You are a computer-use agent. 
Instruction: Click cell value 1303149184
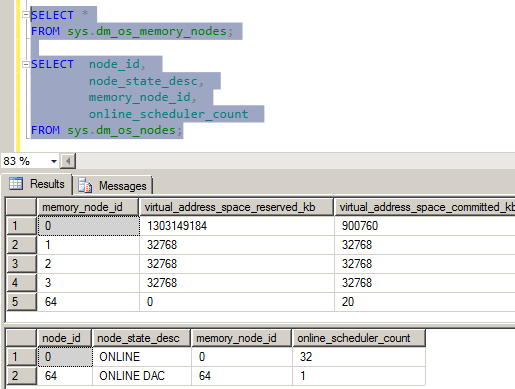click(237, 226)
